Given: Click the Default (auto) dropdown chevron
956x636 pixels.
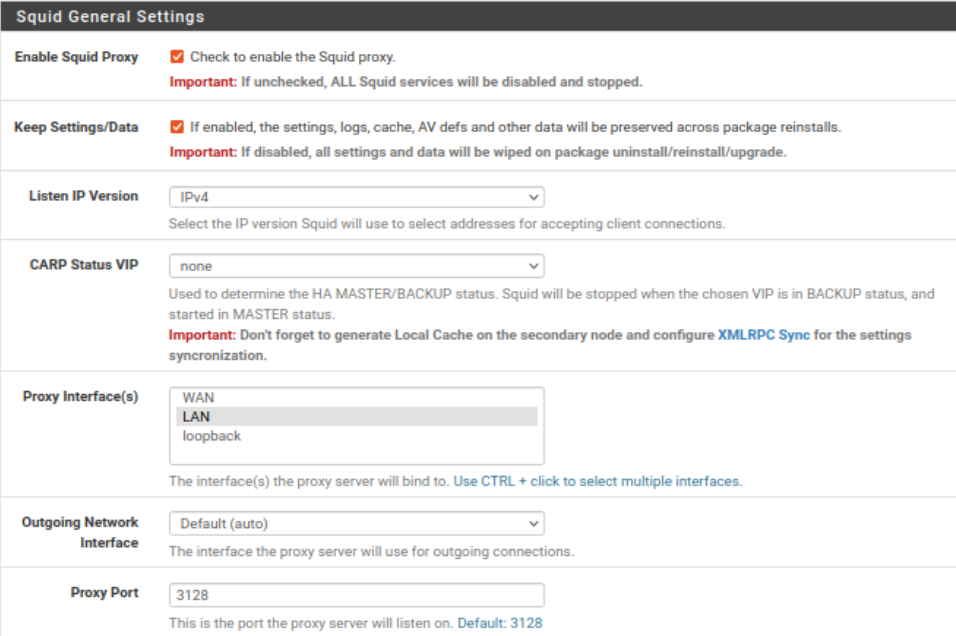Looking at the screenshot, I should (533, 523).
